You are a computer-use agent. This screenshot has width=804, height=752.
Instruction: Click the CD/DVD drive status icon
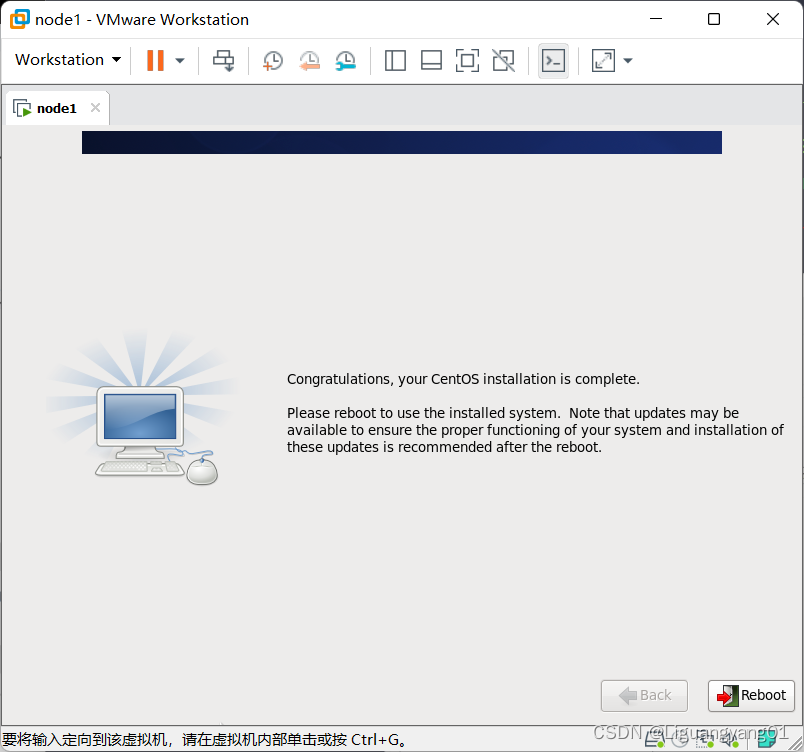click(x=680, y=739)
